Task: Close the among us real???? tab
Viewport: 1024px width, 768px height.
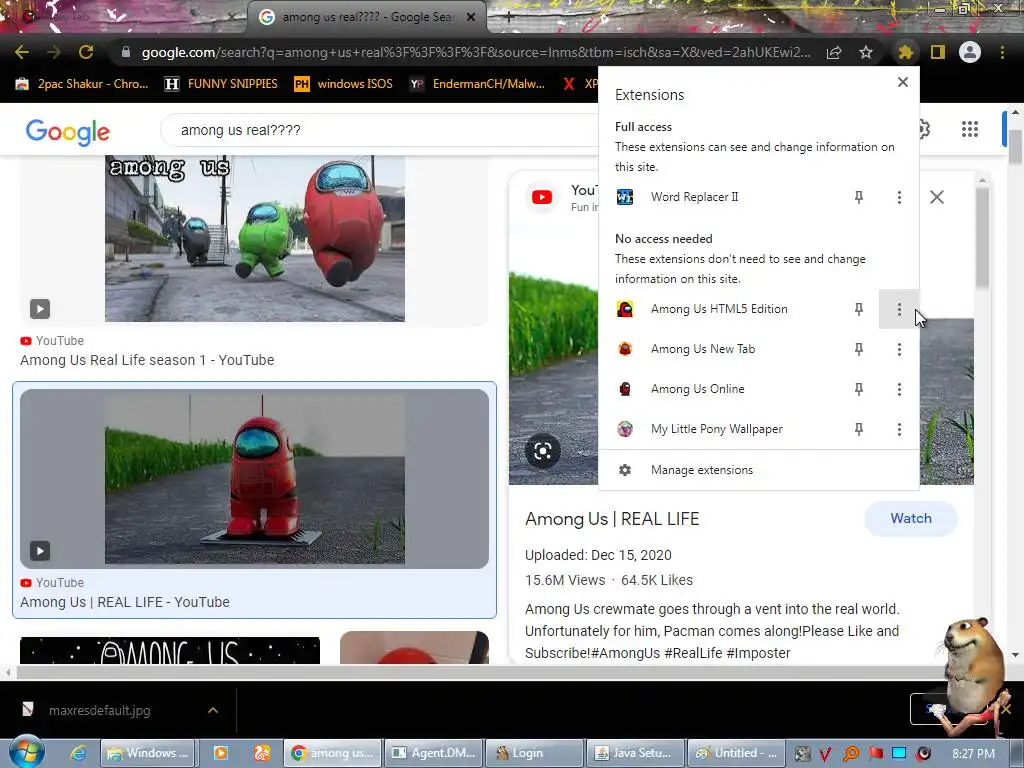Action: (471, 17)
